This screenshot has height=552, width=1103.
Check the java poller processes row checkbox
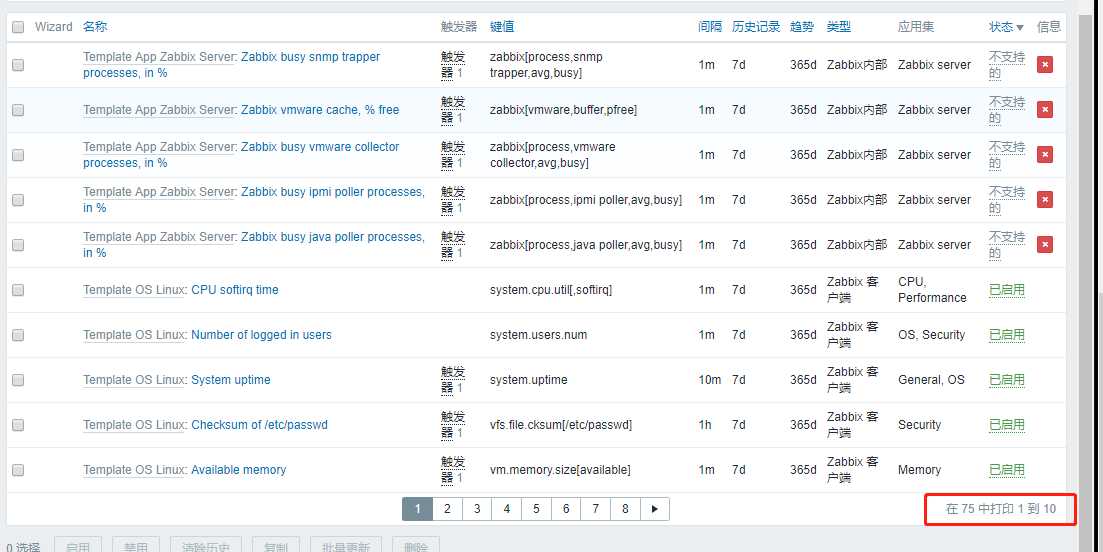(x=18, y=245)
